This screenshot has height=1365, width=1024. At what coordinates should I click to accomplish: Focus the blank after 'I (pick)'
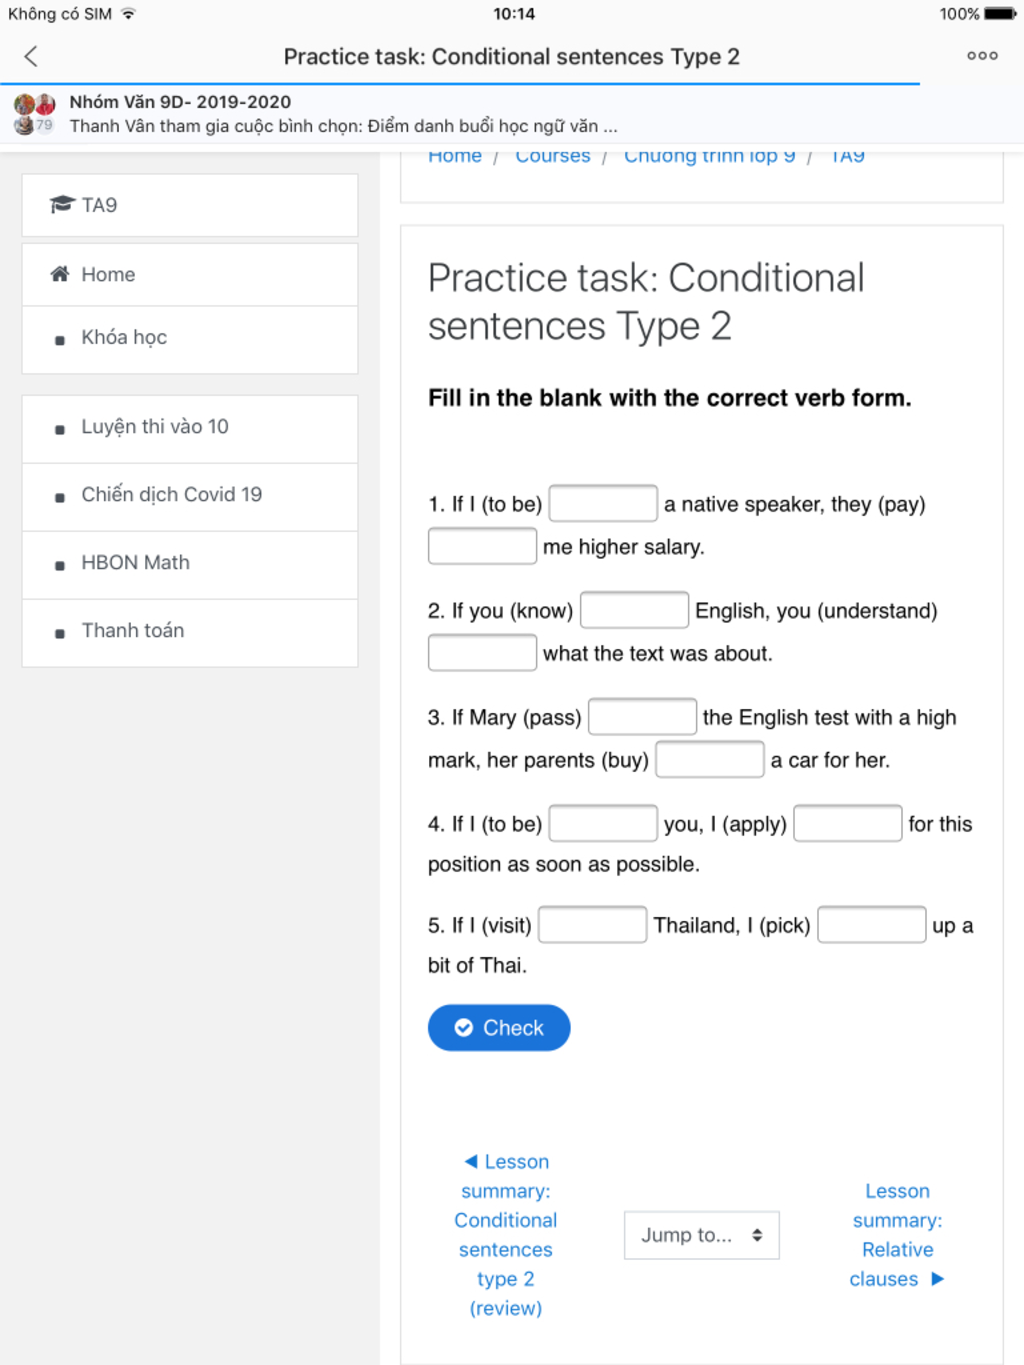871,925
